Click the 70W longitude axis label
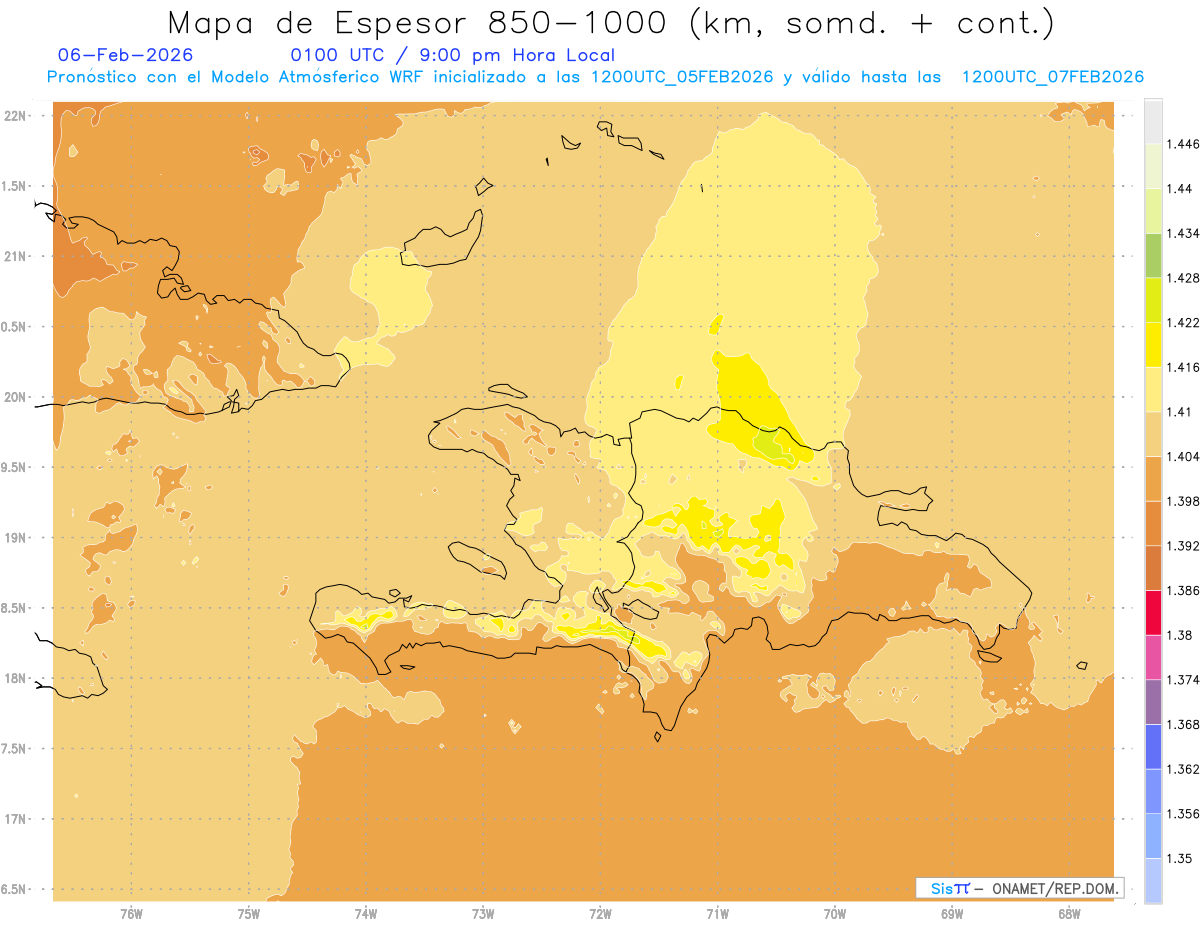1200x927 pixels. (835, 915)
